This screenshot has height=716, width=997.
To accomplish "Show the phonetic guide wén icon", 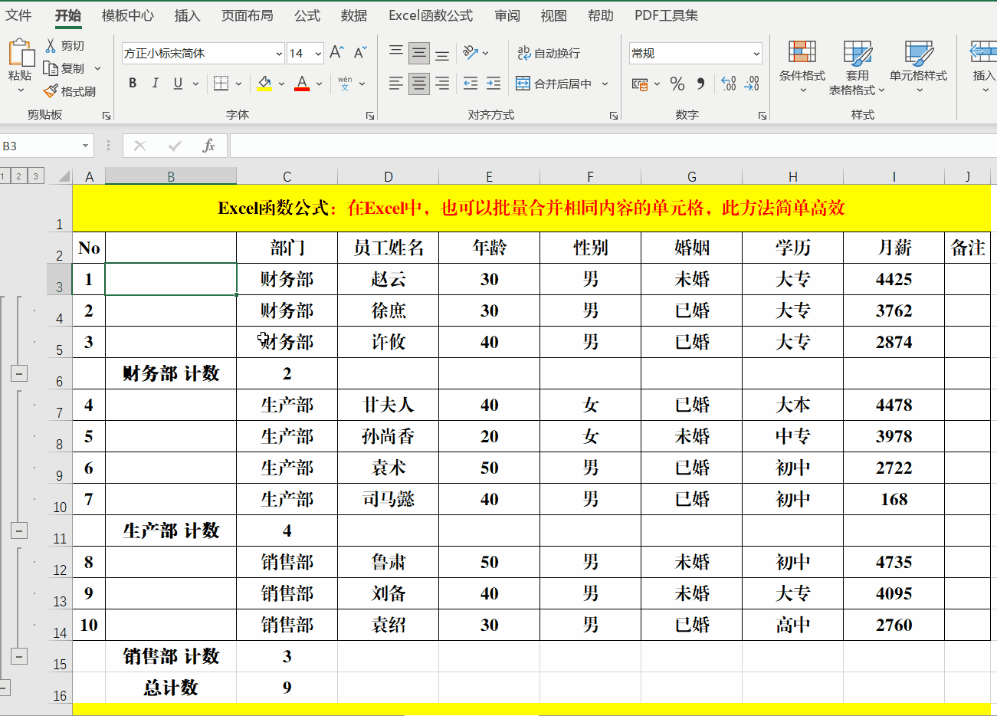I will [x=345, y=83].
